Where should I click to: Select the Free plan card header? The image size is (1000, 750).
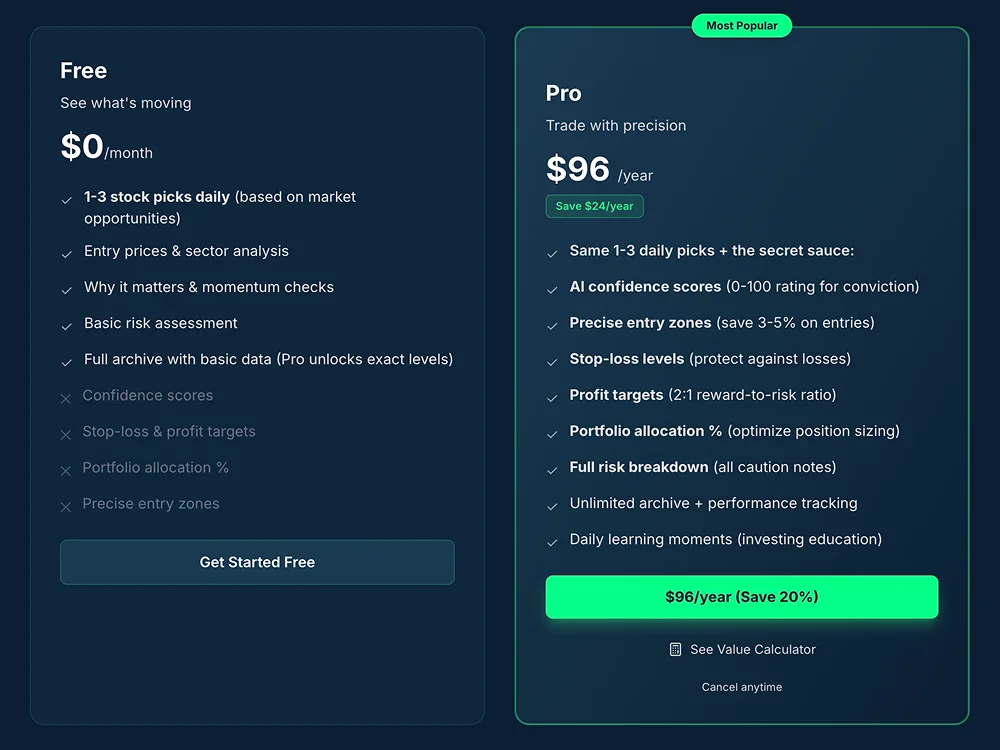coord(83,70)
